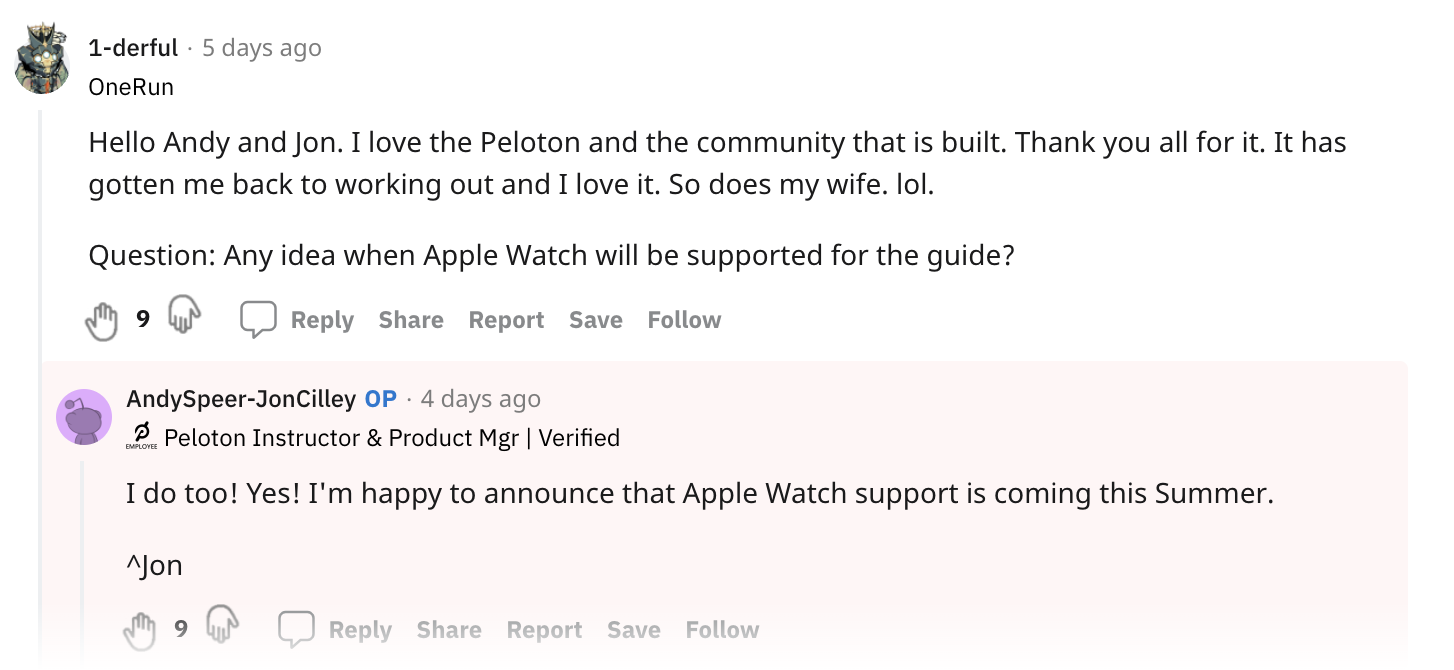Follow the Apple Watch question thread
This screenshot has height=670, width=1454.
(x=684, y=319)
